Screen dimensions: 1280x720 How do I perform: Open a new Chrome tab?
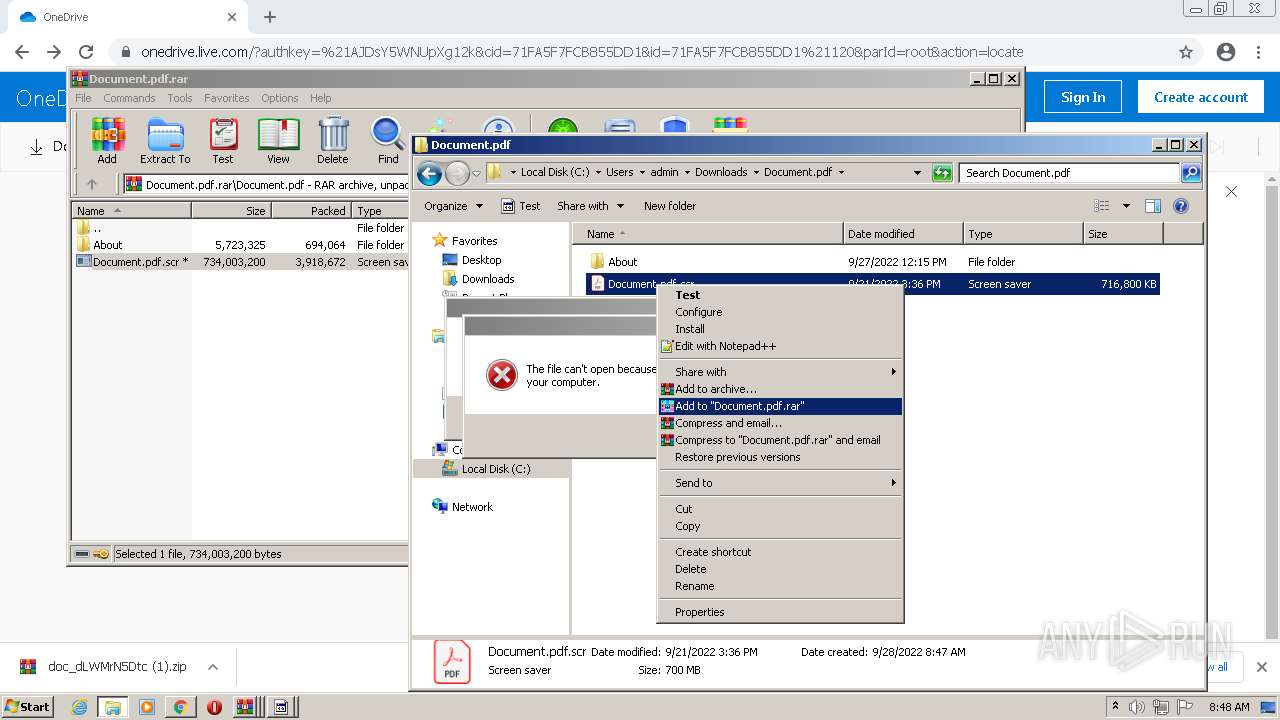[x=270, y=17]
